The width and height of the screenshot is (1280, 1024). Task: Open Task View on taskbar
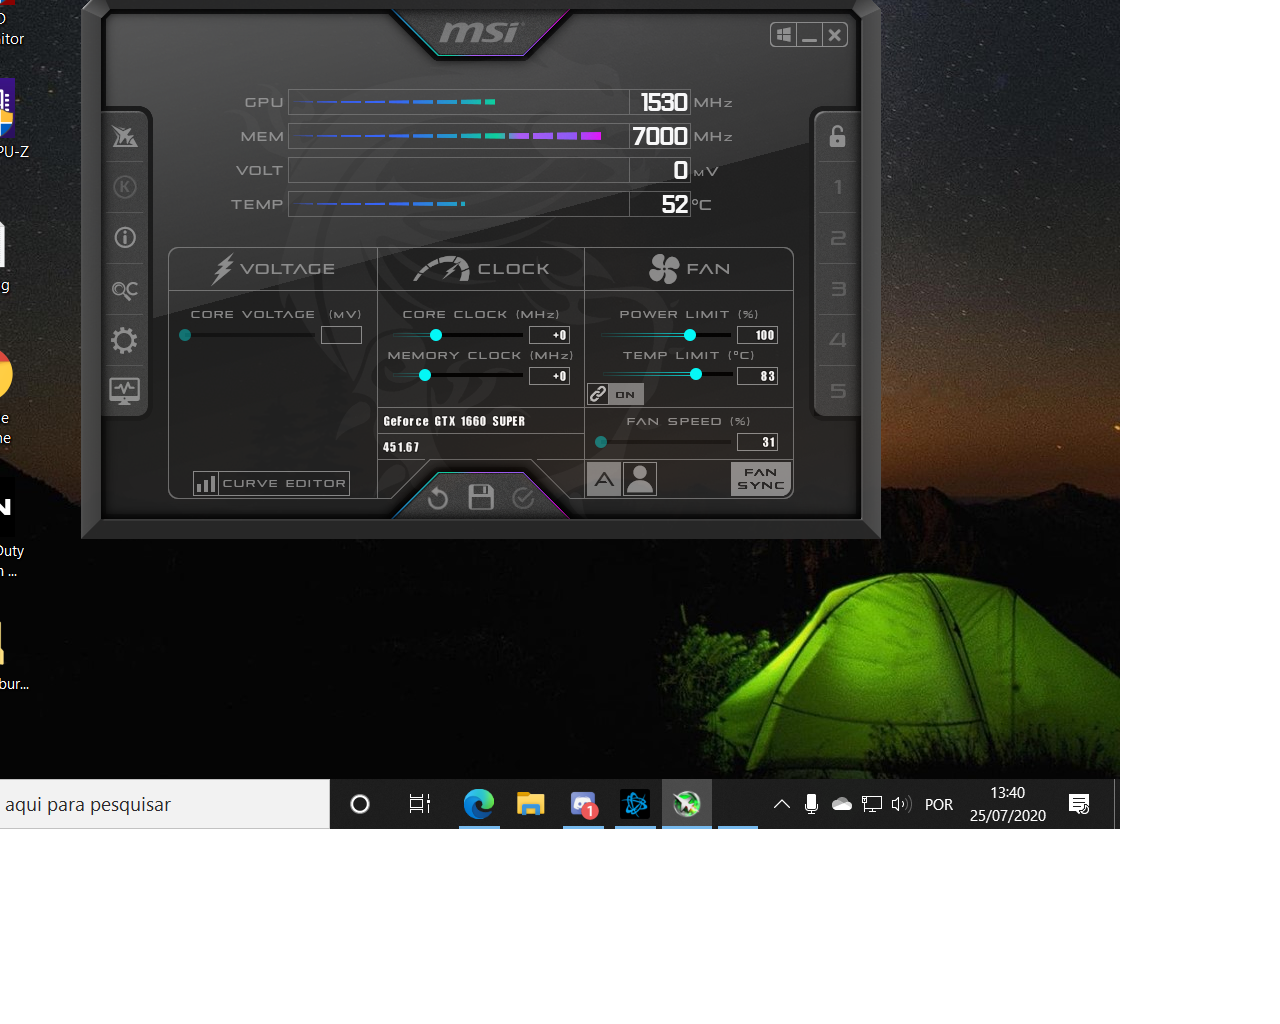click(420, 804)
